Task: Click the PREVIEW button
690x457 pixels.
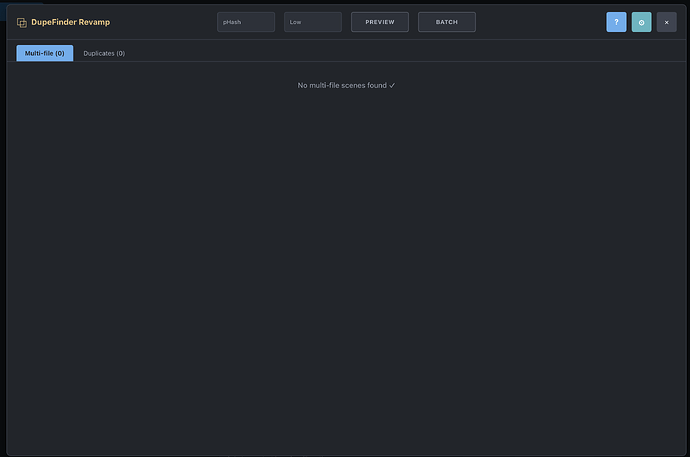Action: tap(380, 22)
